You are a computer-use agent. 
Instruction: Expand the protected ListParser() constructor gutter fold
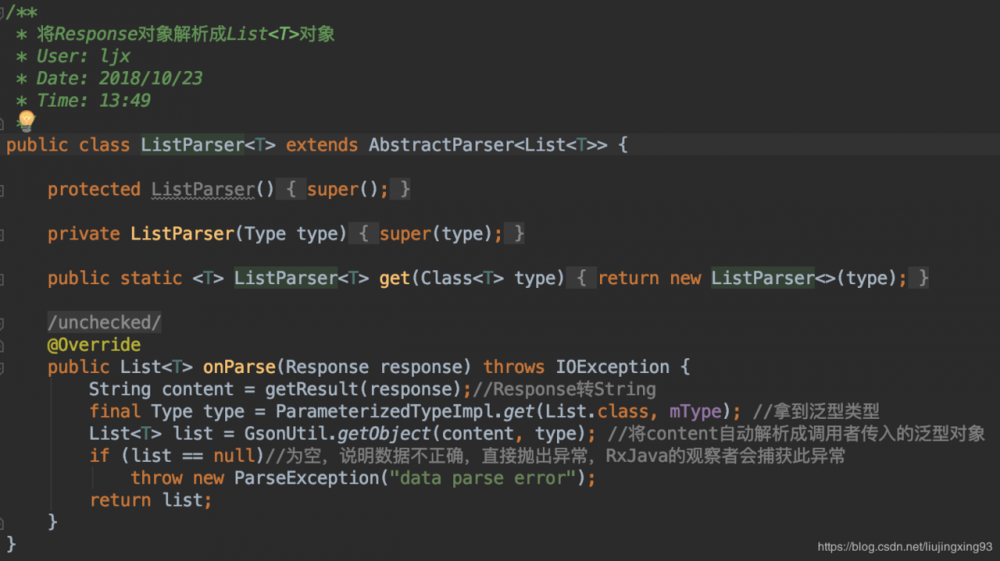4,189
